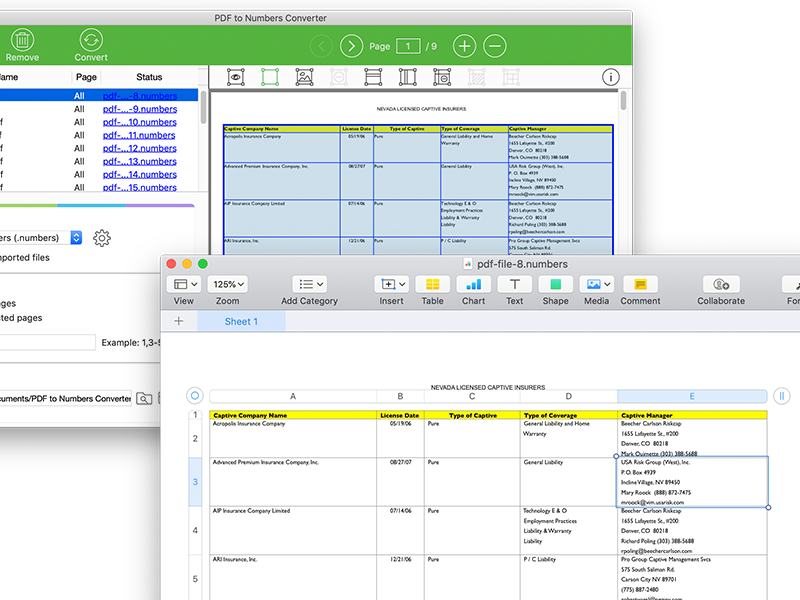Viewport: 800px width, 600px height.
Task: Click the page number input field
Action: [408, 46]
